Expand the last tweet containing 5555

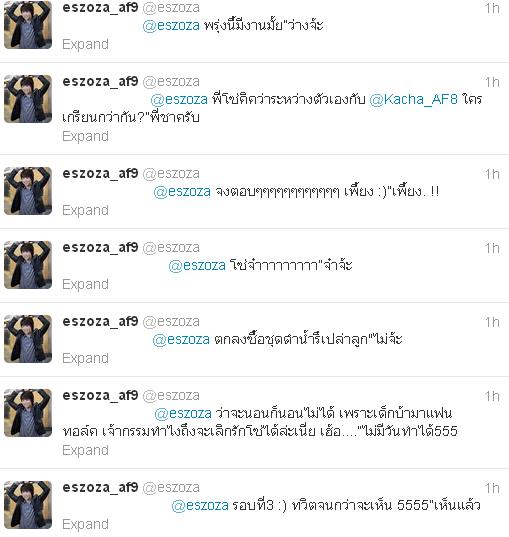pos(85,524)
